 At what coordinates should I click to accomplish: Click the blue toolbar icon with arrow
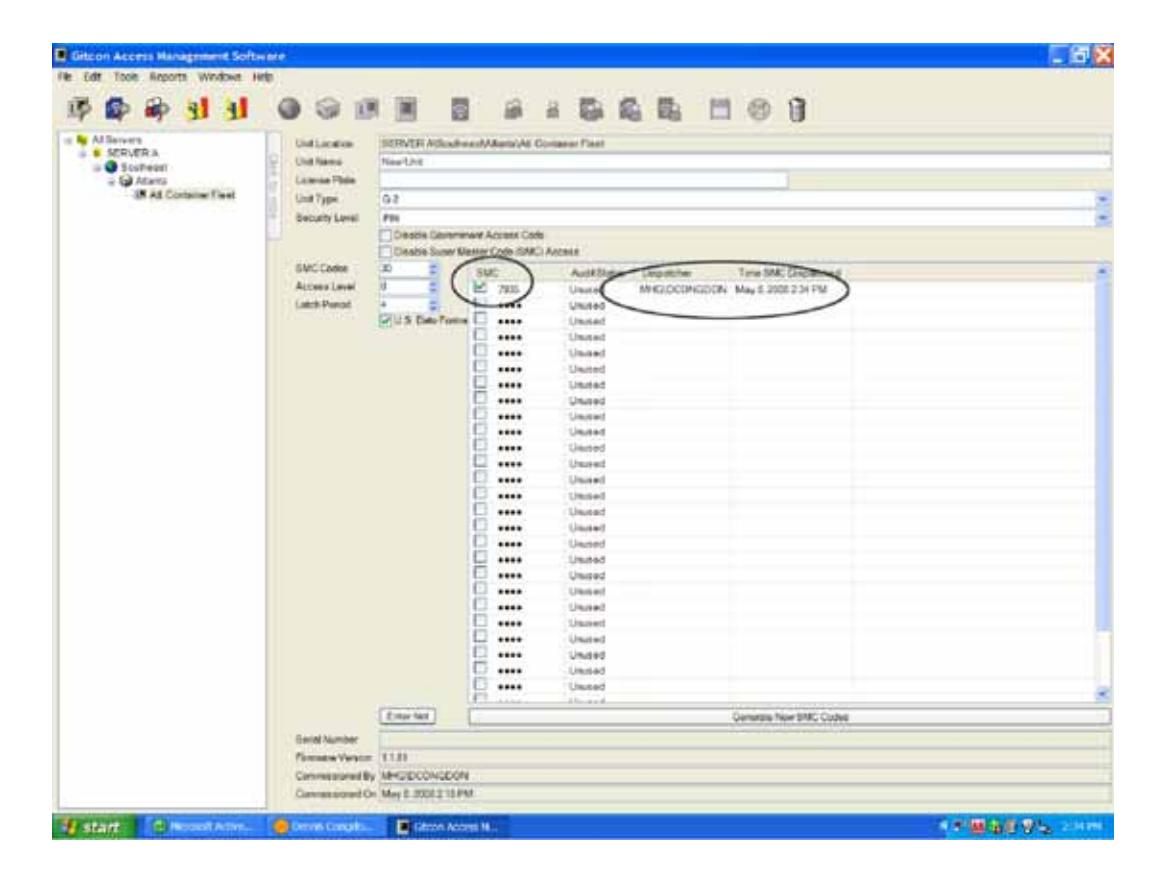click(117, 109)
